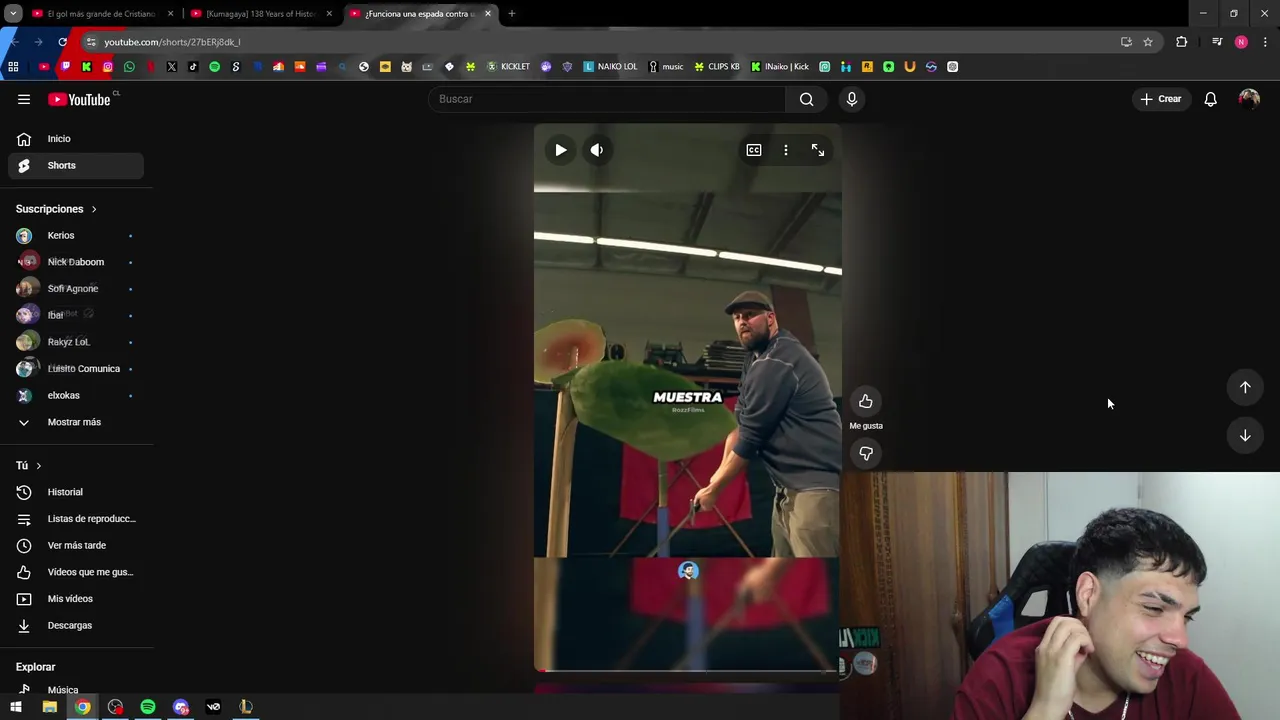This screenshot has width=1280, height=720.
Task: Mute the Short's volume
Action: (597, 150)
